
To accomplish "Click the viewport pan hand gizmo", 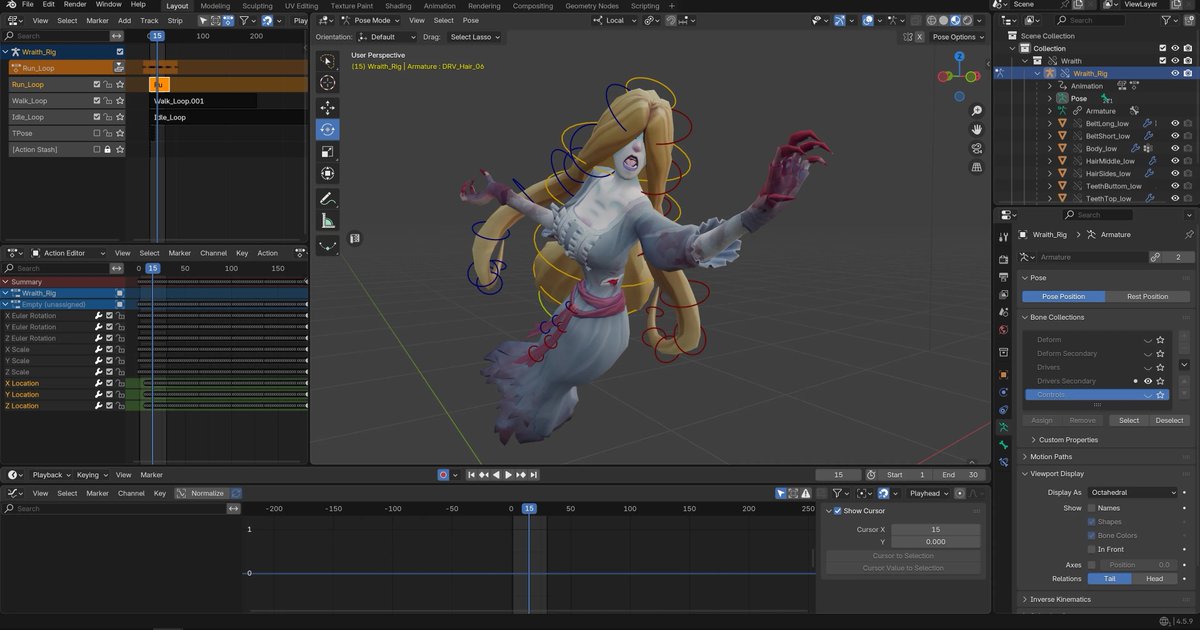I will tap(976, 129).
